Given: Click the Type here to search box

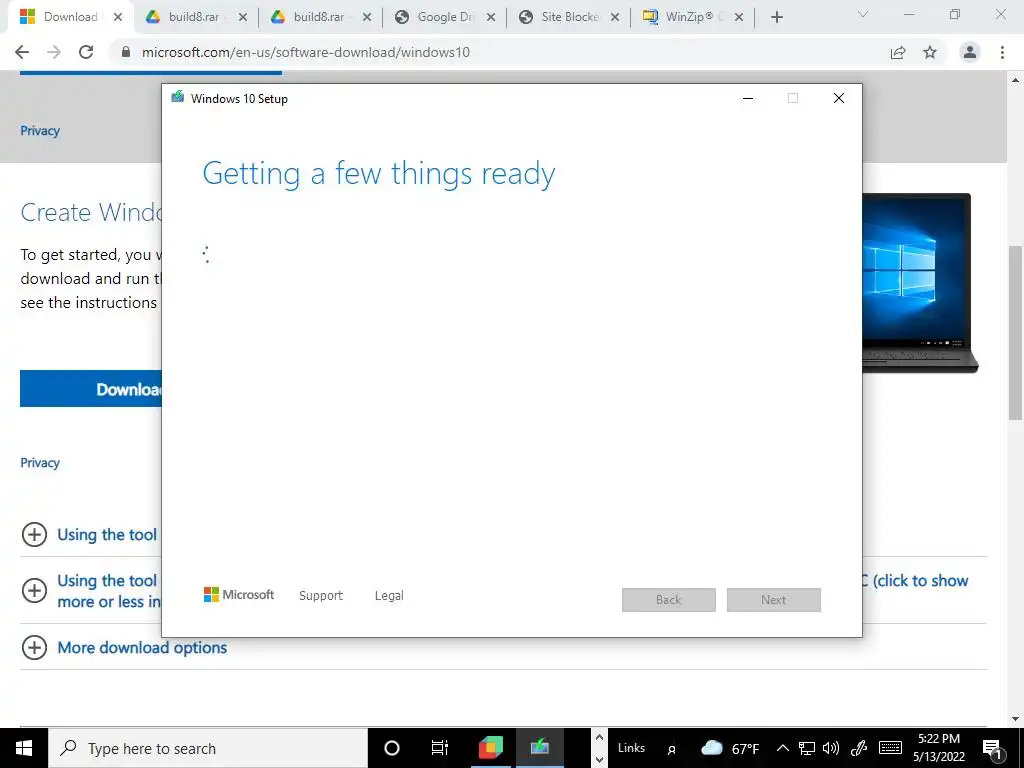Looking at the screenshot, I should pyautogui.click(x=208, y=748).
